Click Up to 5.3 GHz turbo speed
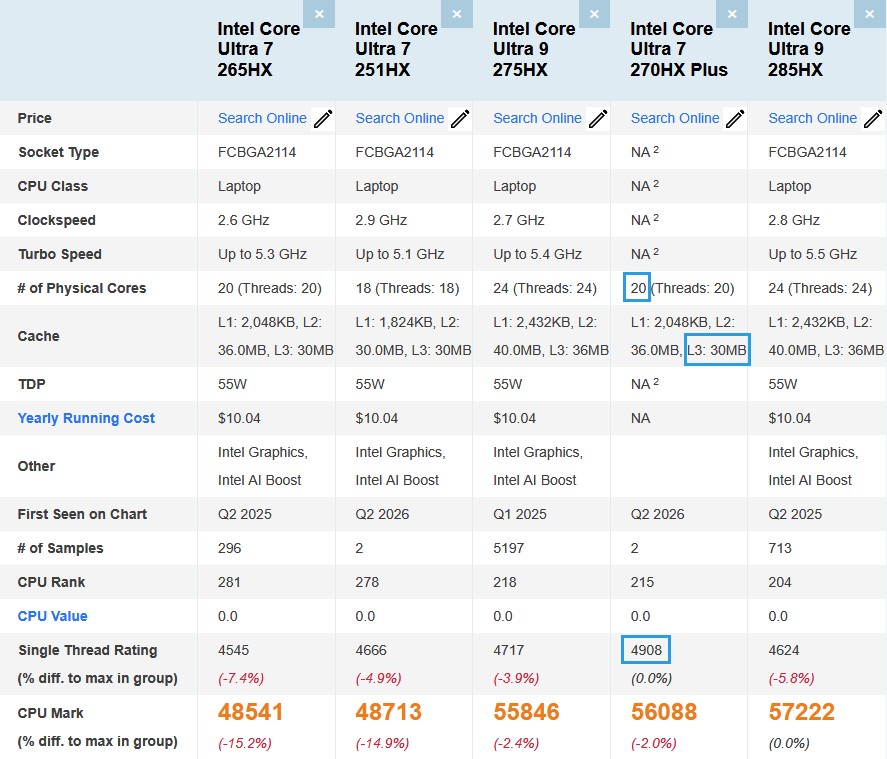 (262, 254)
